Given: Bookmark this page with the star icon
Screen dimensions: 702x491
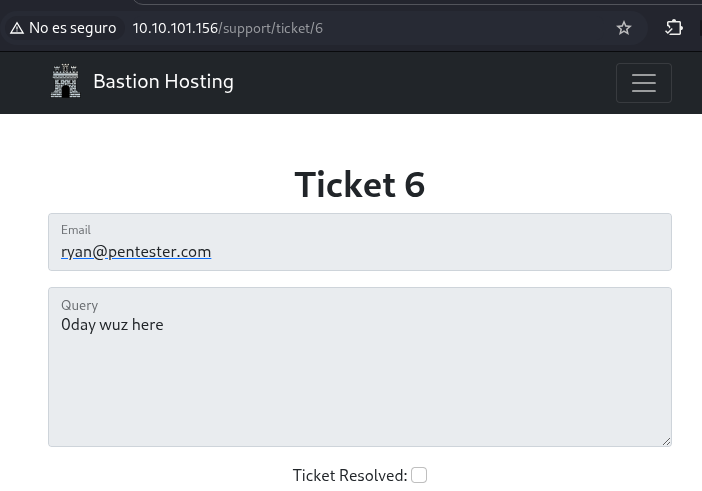Looking at the screenshot, I should click(x=624, y=28).
